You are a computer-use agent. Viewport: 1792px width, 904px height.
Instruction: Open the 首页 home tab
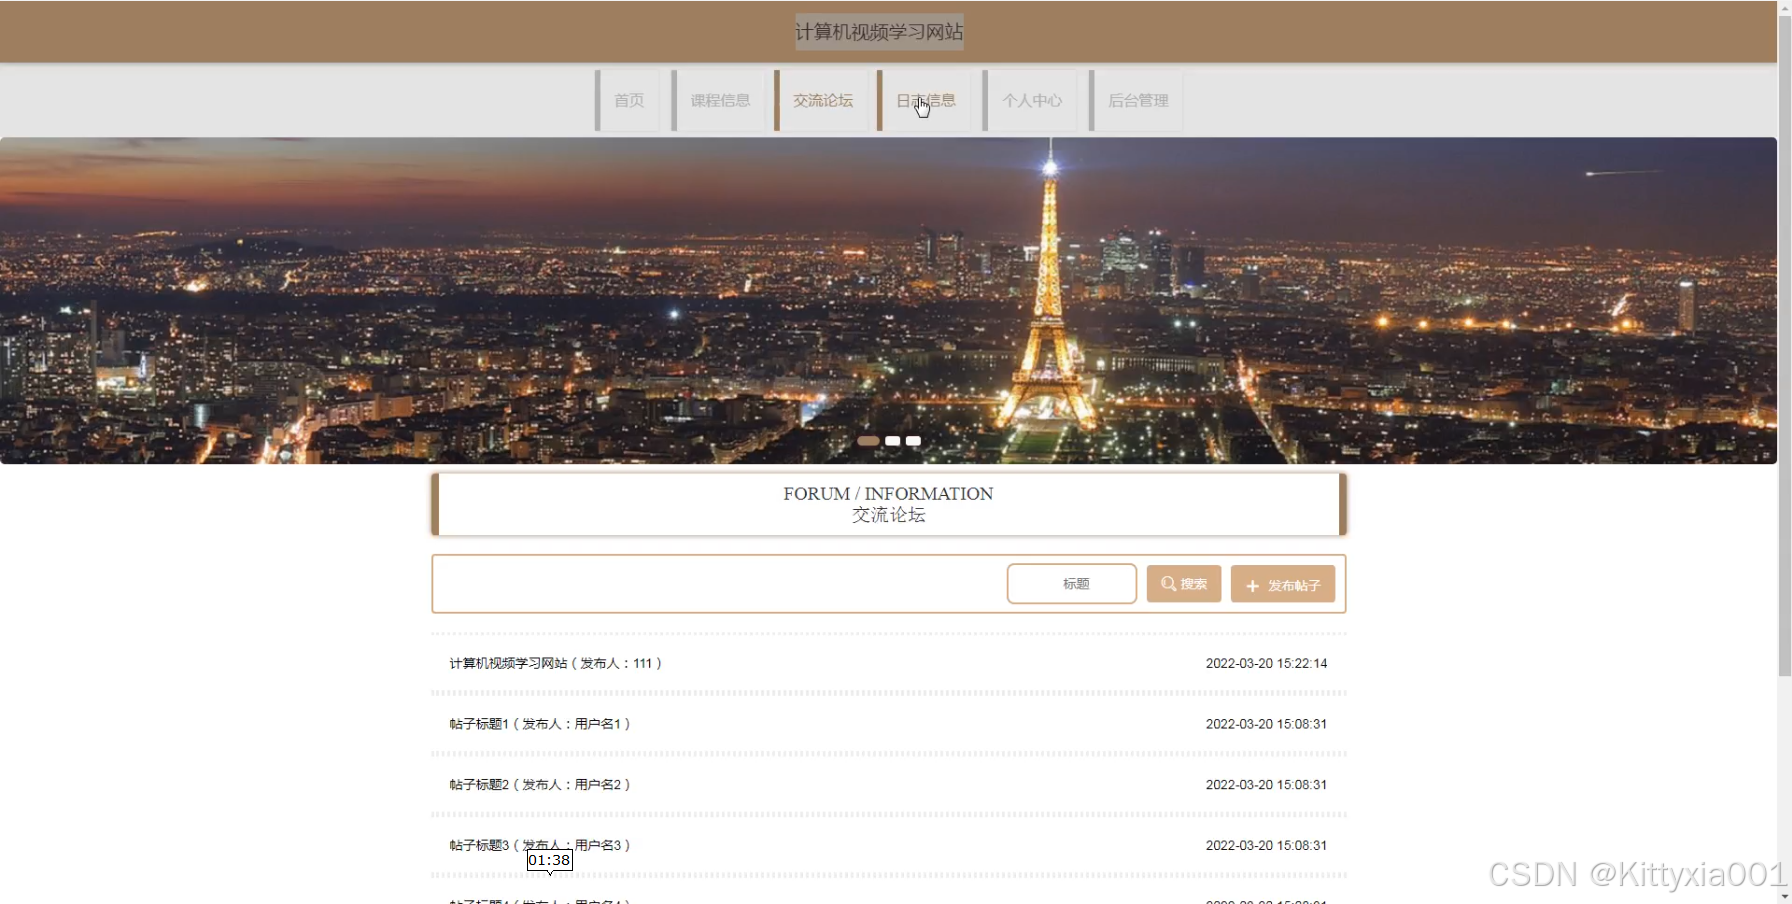628,100
